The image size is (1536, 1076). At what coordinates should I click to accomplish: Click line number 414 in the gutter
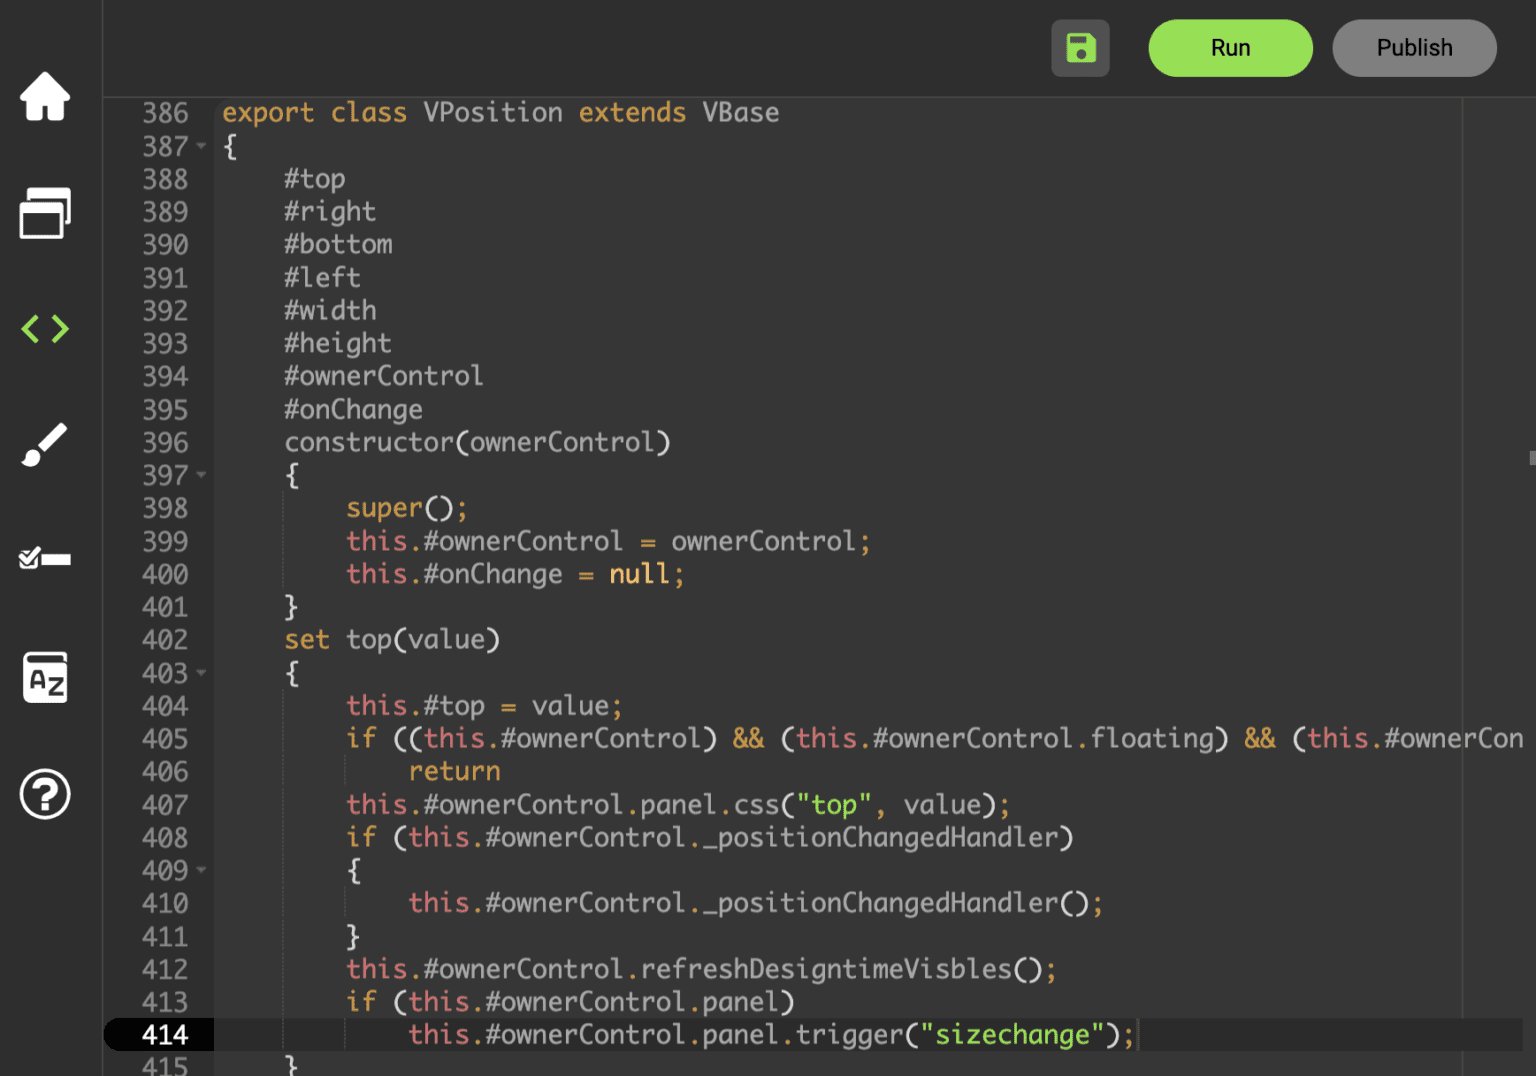(x=165, y=1035)
